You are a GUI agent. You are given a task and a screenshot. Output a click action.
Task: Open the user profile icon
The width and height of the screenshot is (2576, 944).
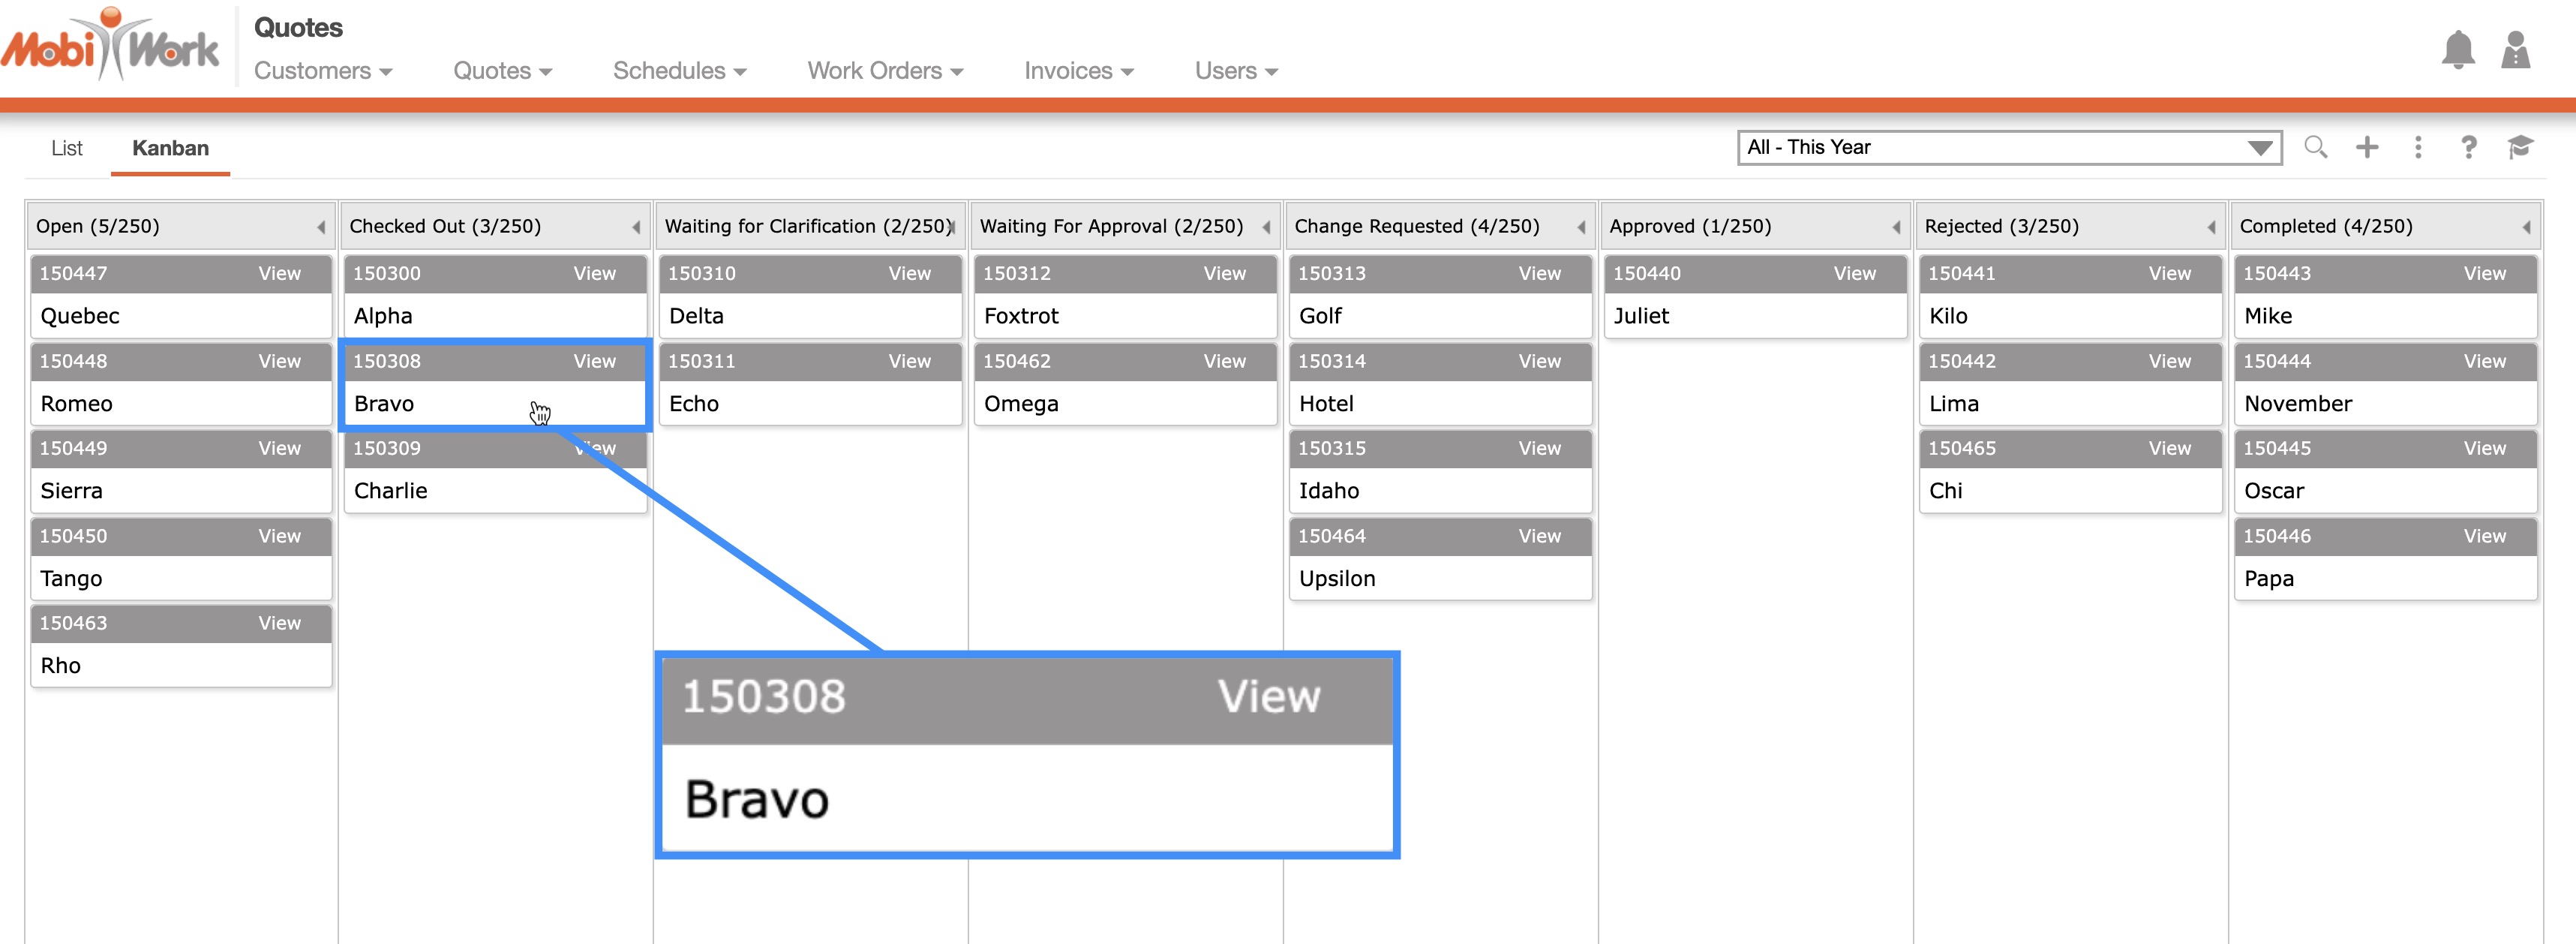coord(2515,50)
